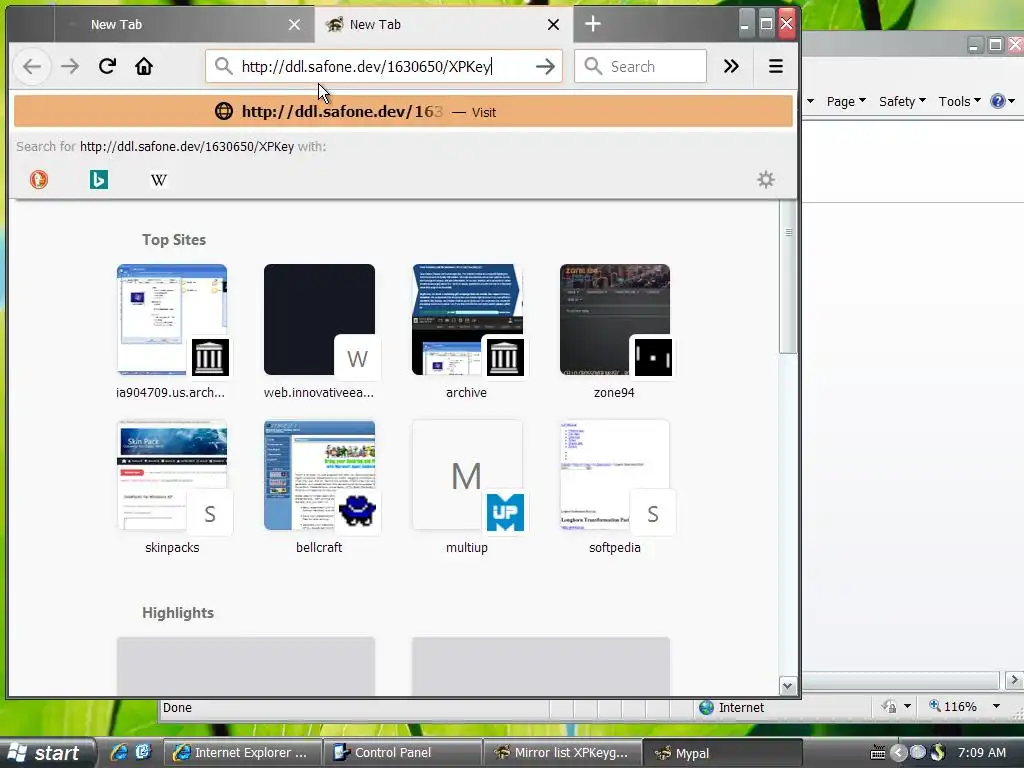Screen dimensions: 1024x768
Task: Close the first New Tab tab
Action: 295,24
